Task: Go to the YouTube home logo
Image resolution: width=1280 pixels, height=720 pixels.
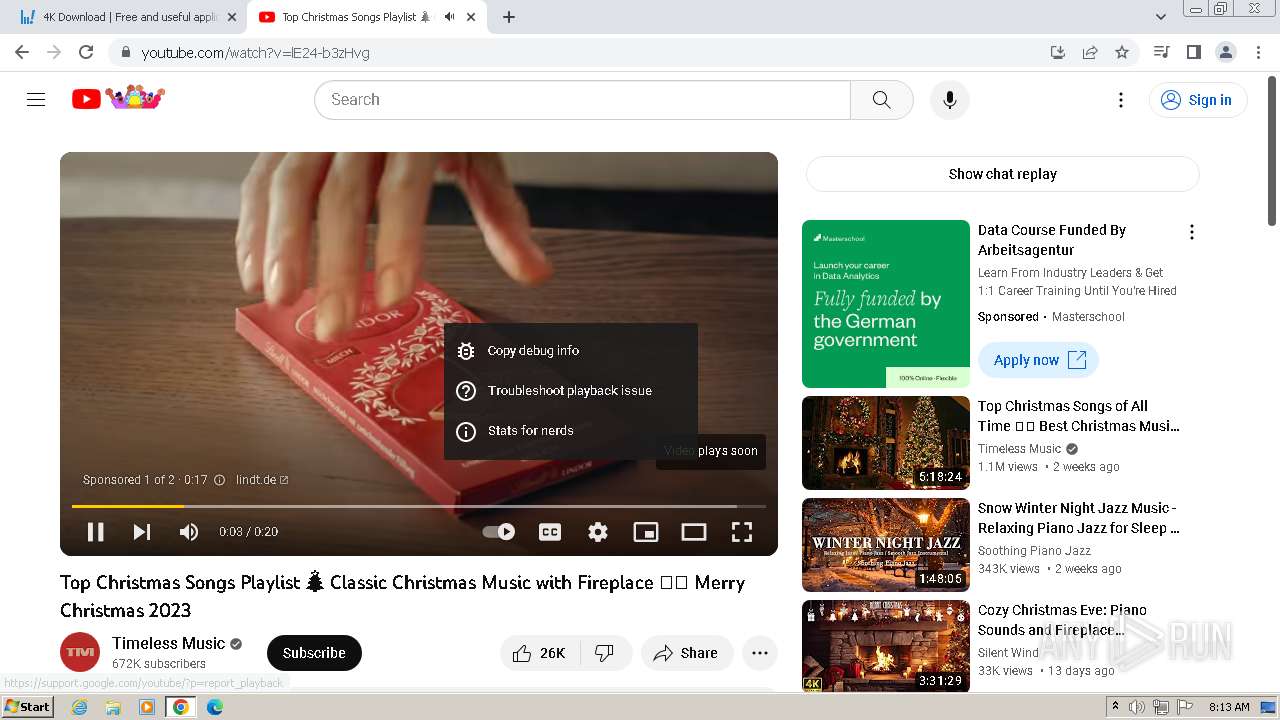Action: [x=118, y=98]
